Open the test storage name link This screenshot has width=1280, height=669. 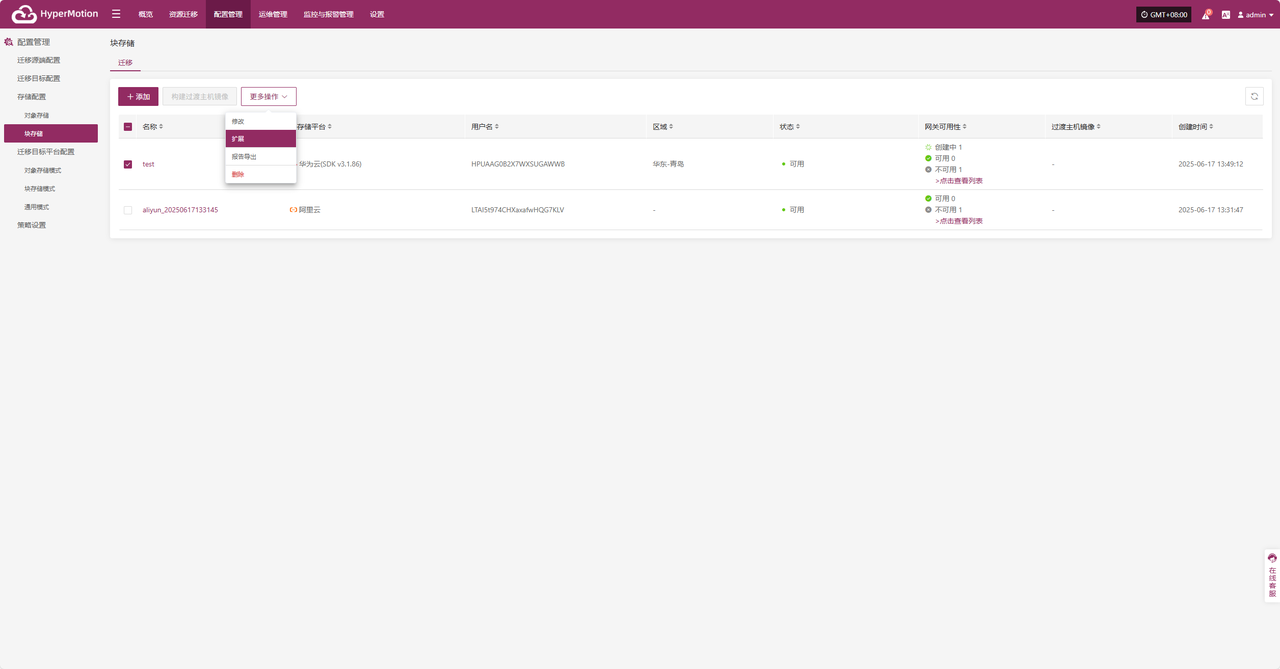coord(148,164)
